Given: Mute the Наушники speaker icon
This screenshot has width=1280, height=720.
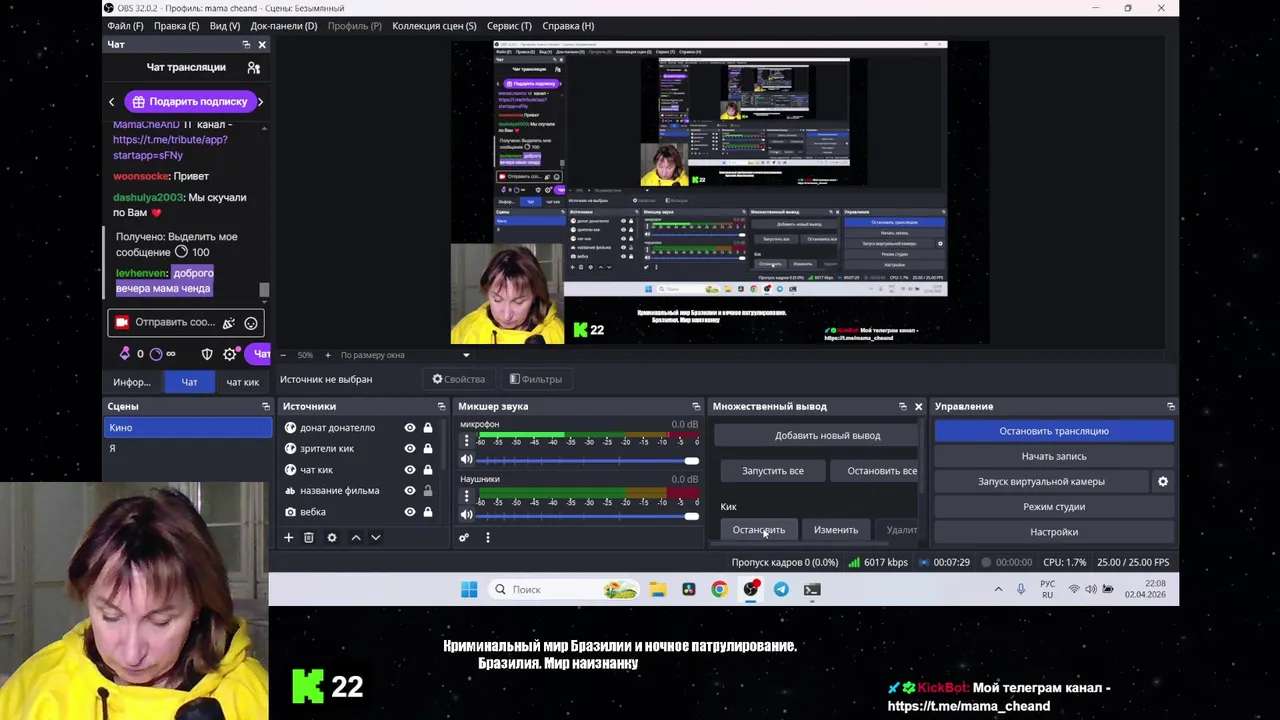Looking at the screenshot, I should (466, 514).
